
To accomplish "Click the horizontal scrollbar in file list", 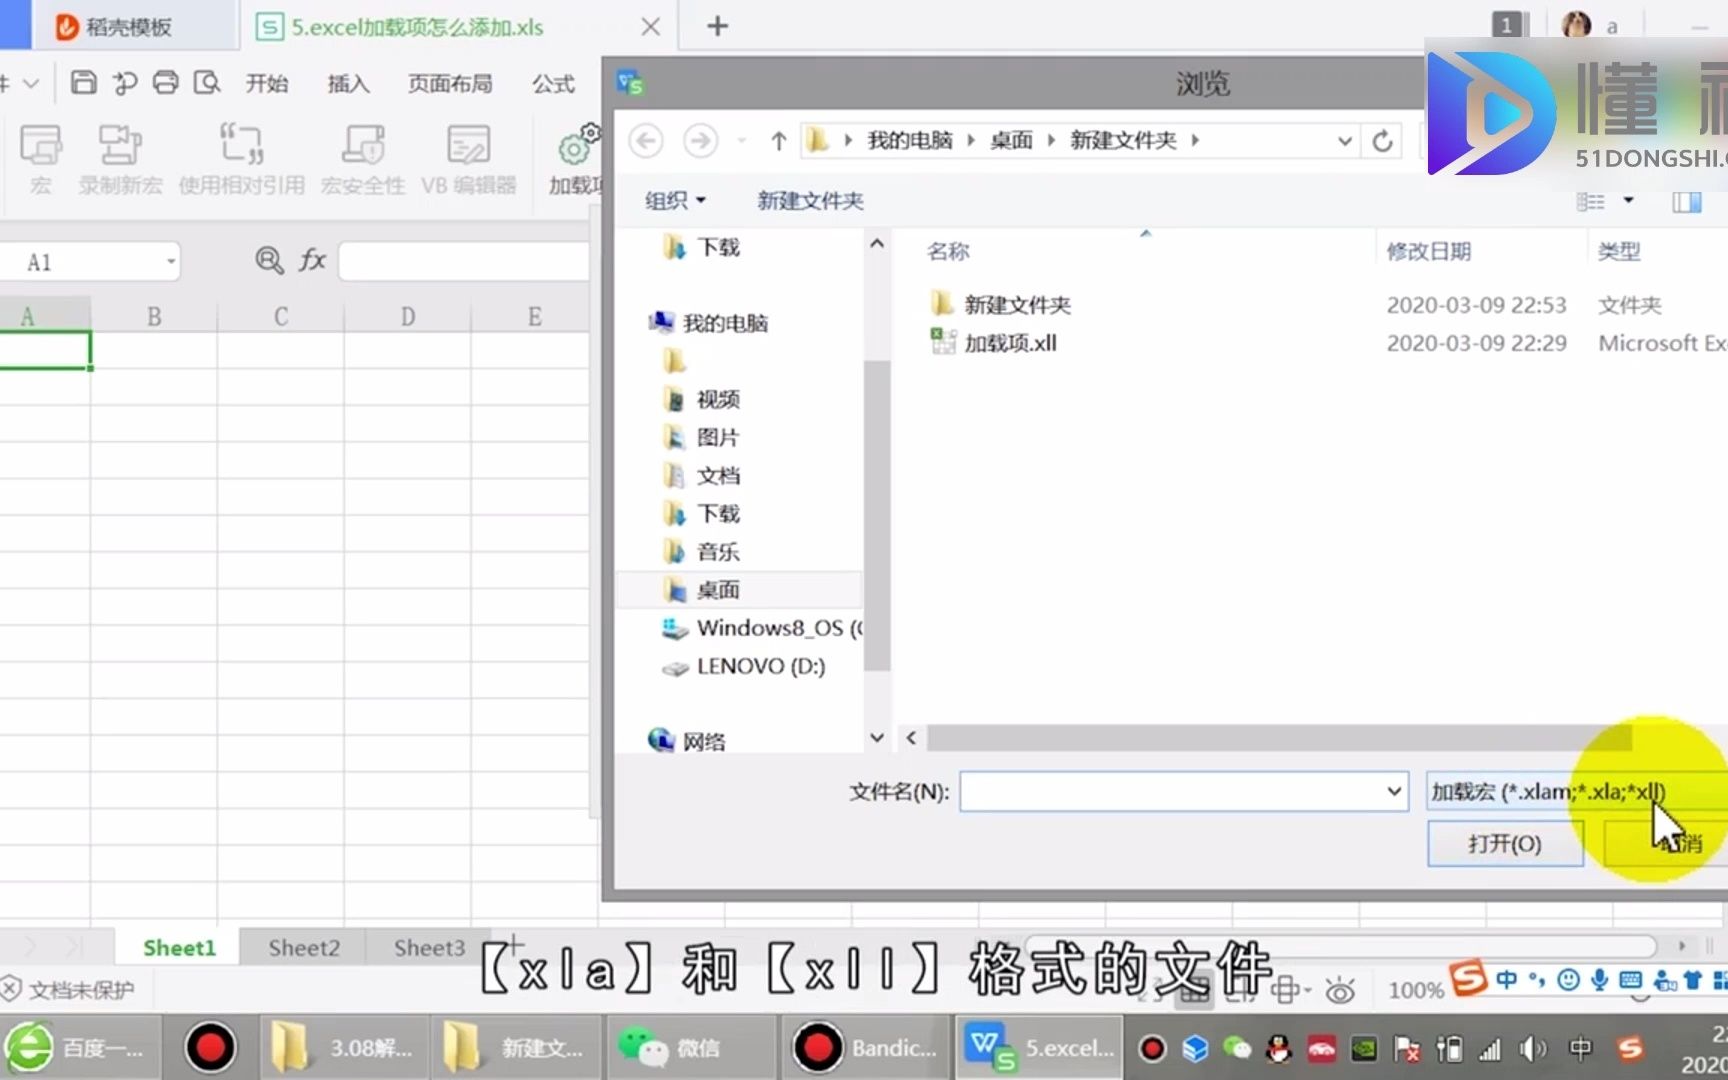I will point(1278,738).
